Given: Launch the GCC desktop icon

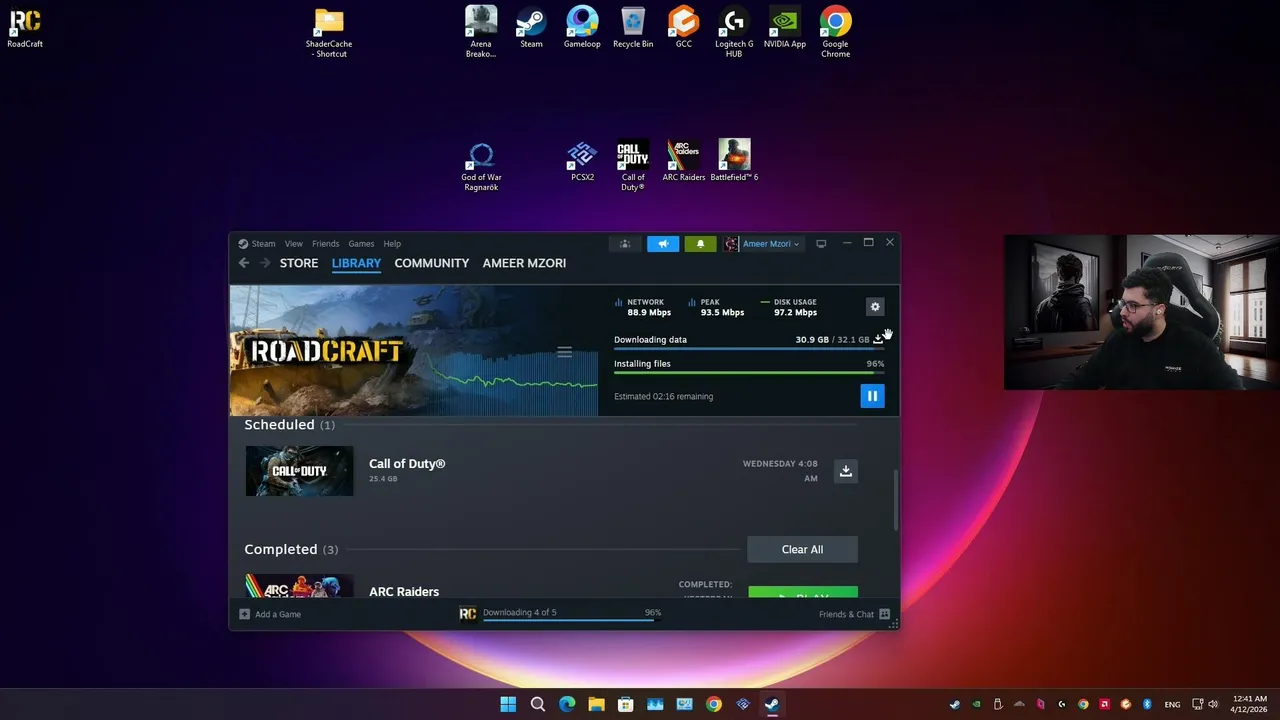Looking at the screenshot, I should pyautogui.click(x=684, y=28).
